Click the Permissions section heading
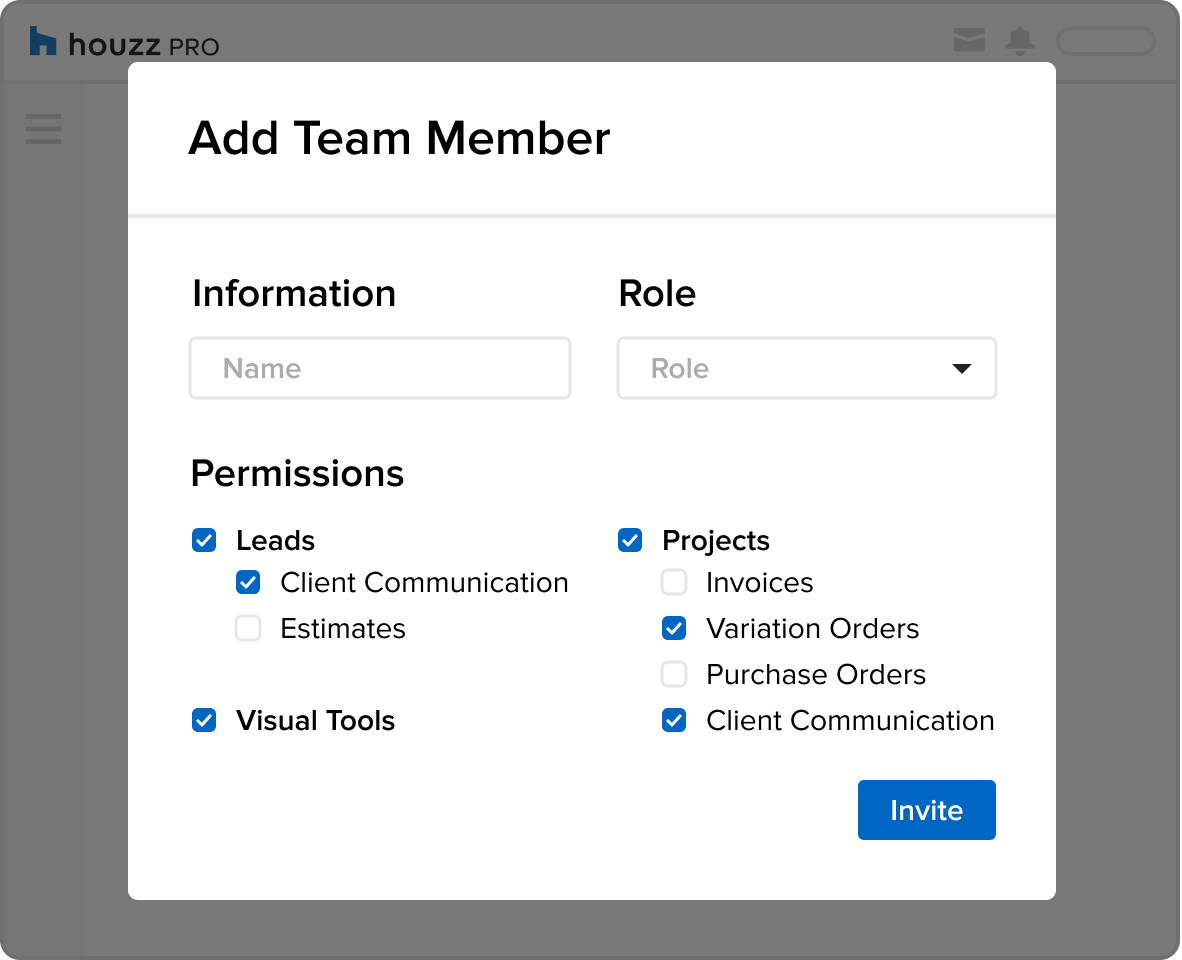Viewport: 1182px width, 960px height. pyautogui.click(x=297, y=474)
